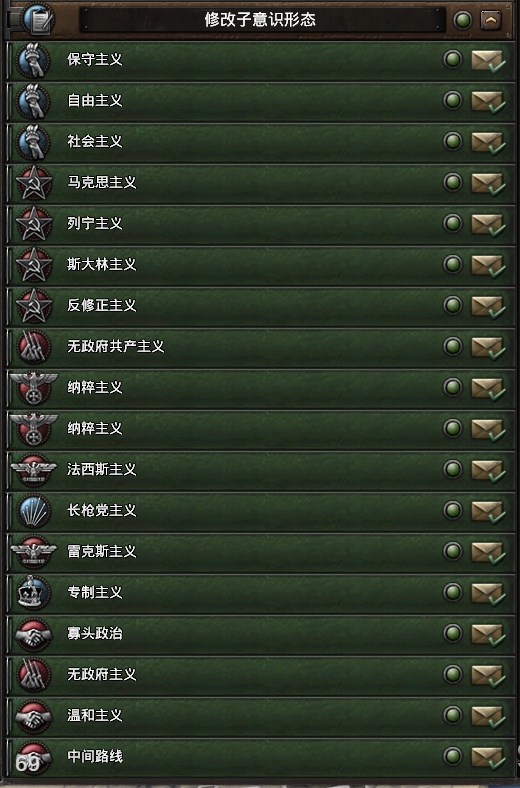Viewport: 520px width, 788px height.
Task: Click the rifles icon beside 无政府共产主义
Action: [34, 347]
